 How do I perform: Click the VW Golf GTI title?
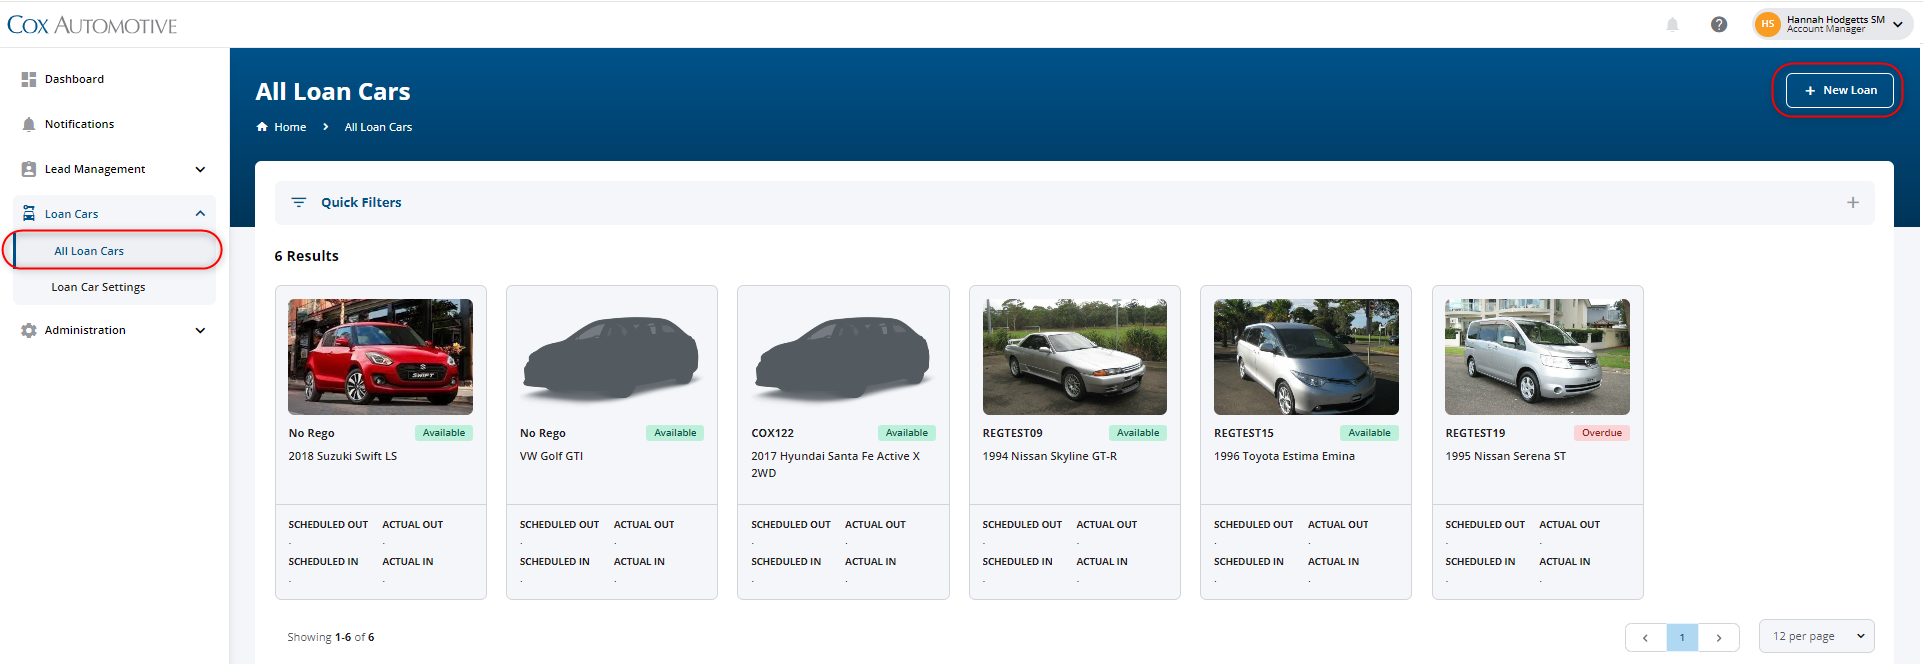pos(551,456)
